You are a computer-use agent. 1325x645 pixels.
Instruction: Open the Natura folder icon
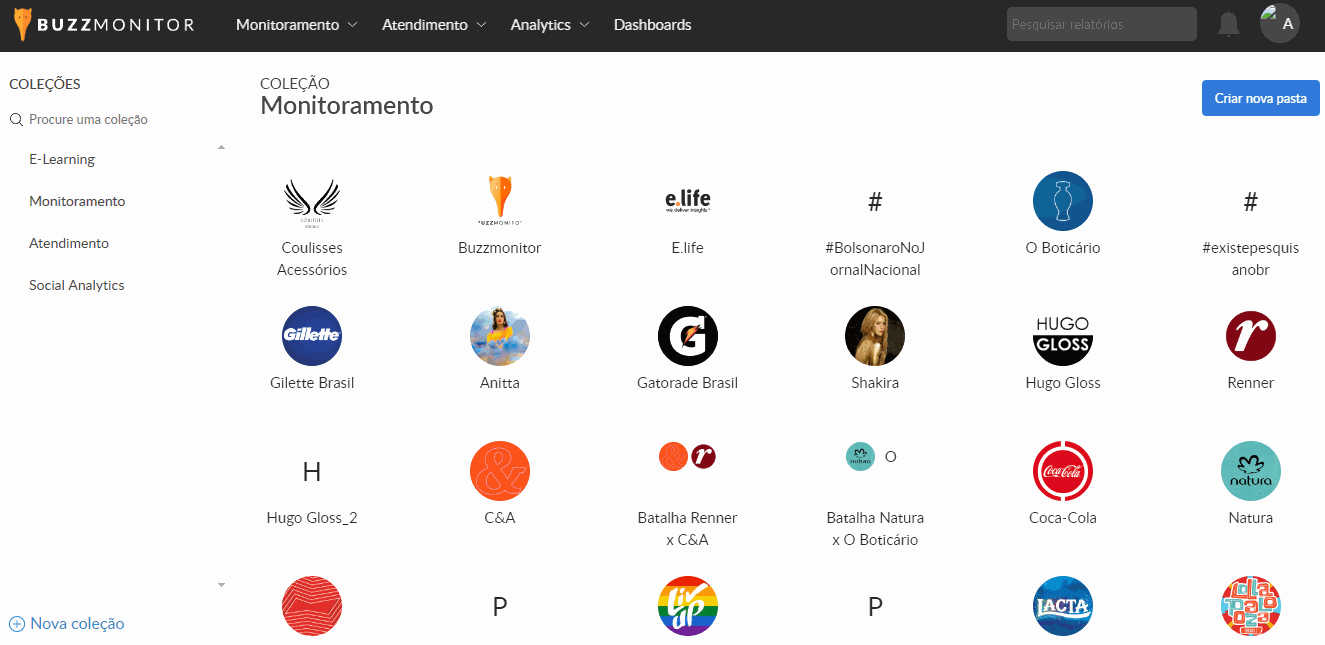1251,471
